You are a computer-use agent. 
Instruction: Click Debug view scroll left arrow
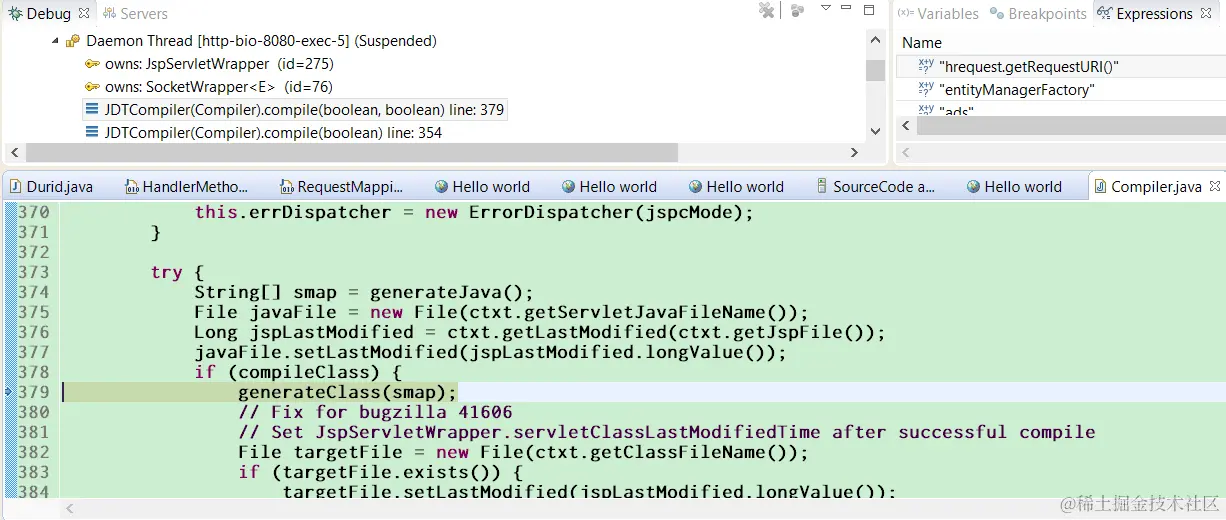(x=14, y=153)
